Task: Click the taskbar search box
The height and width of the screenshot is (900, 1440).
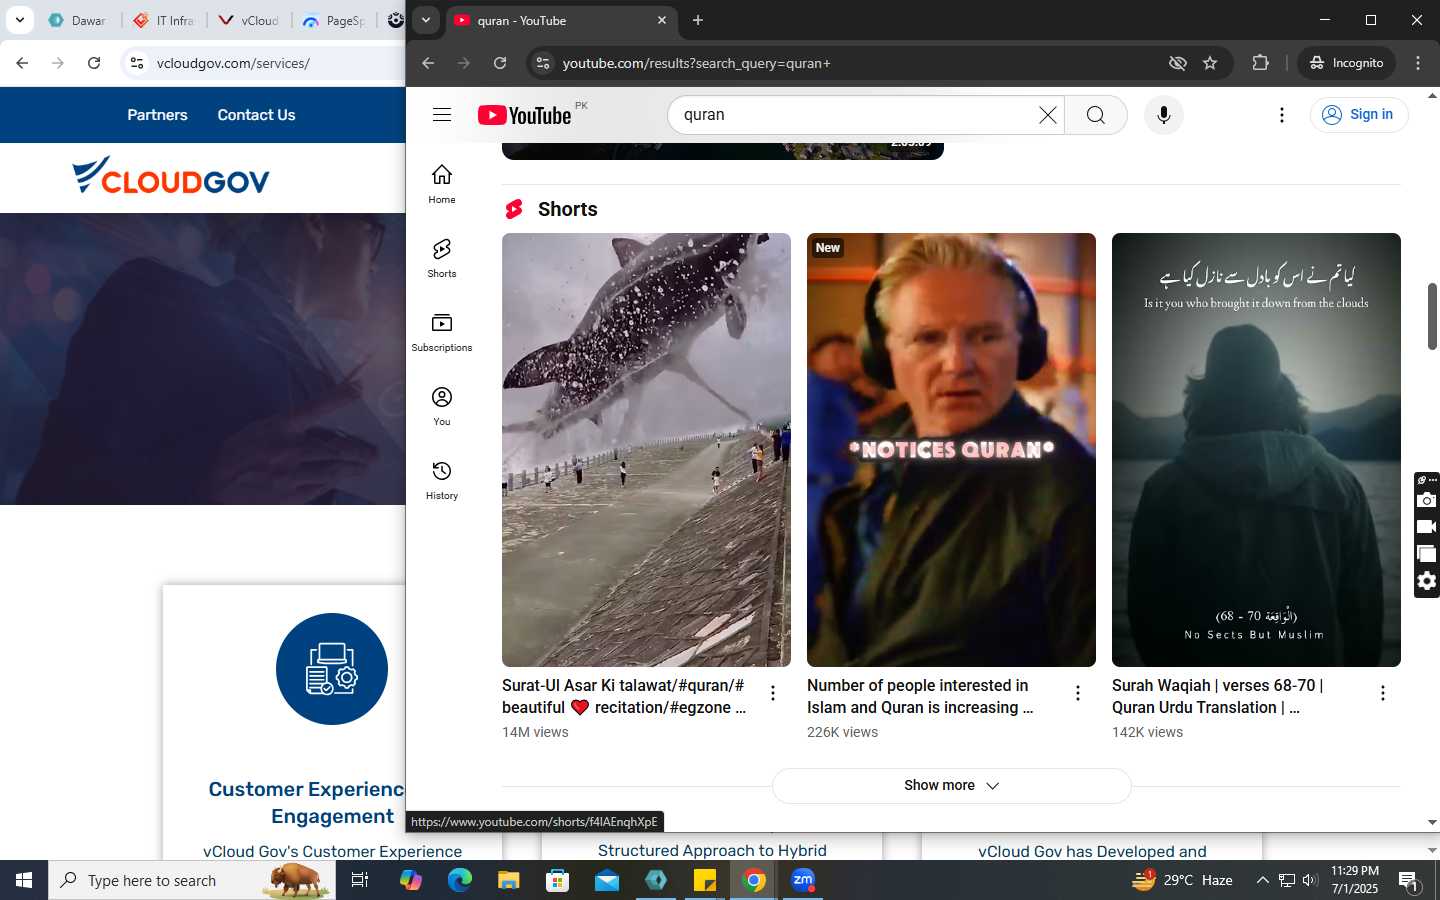Action: (192, 880)
